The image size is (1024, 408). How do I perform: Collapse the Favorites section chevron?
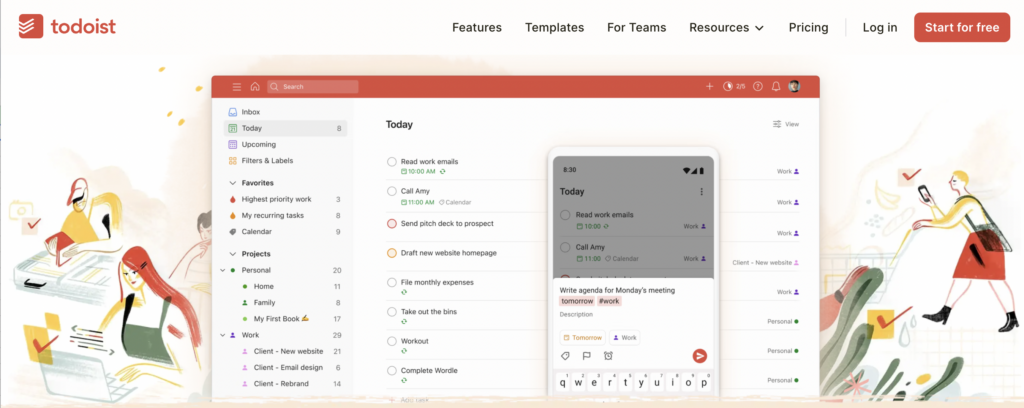click(232, 183)
